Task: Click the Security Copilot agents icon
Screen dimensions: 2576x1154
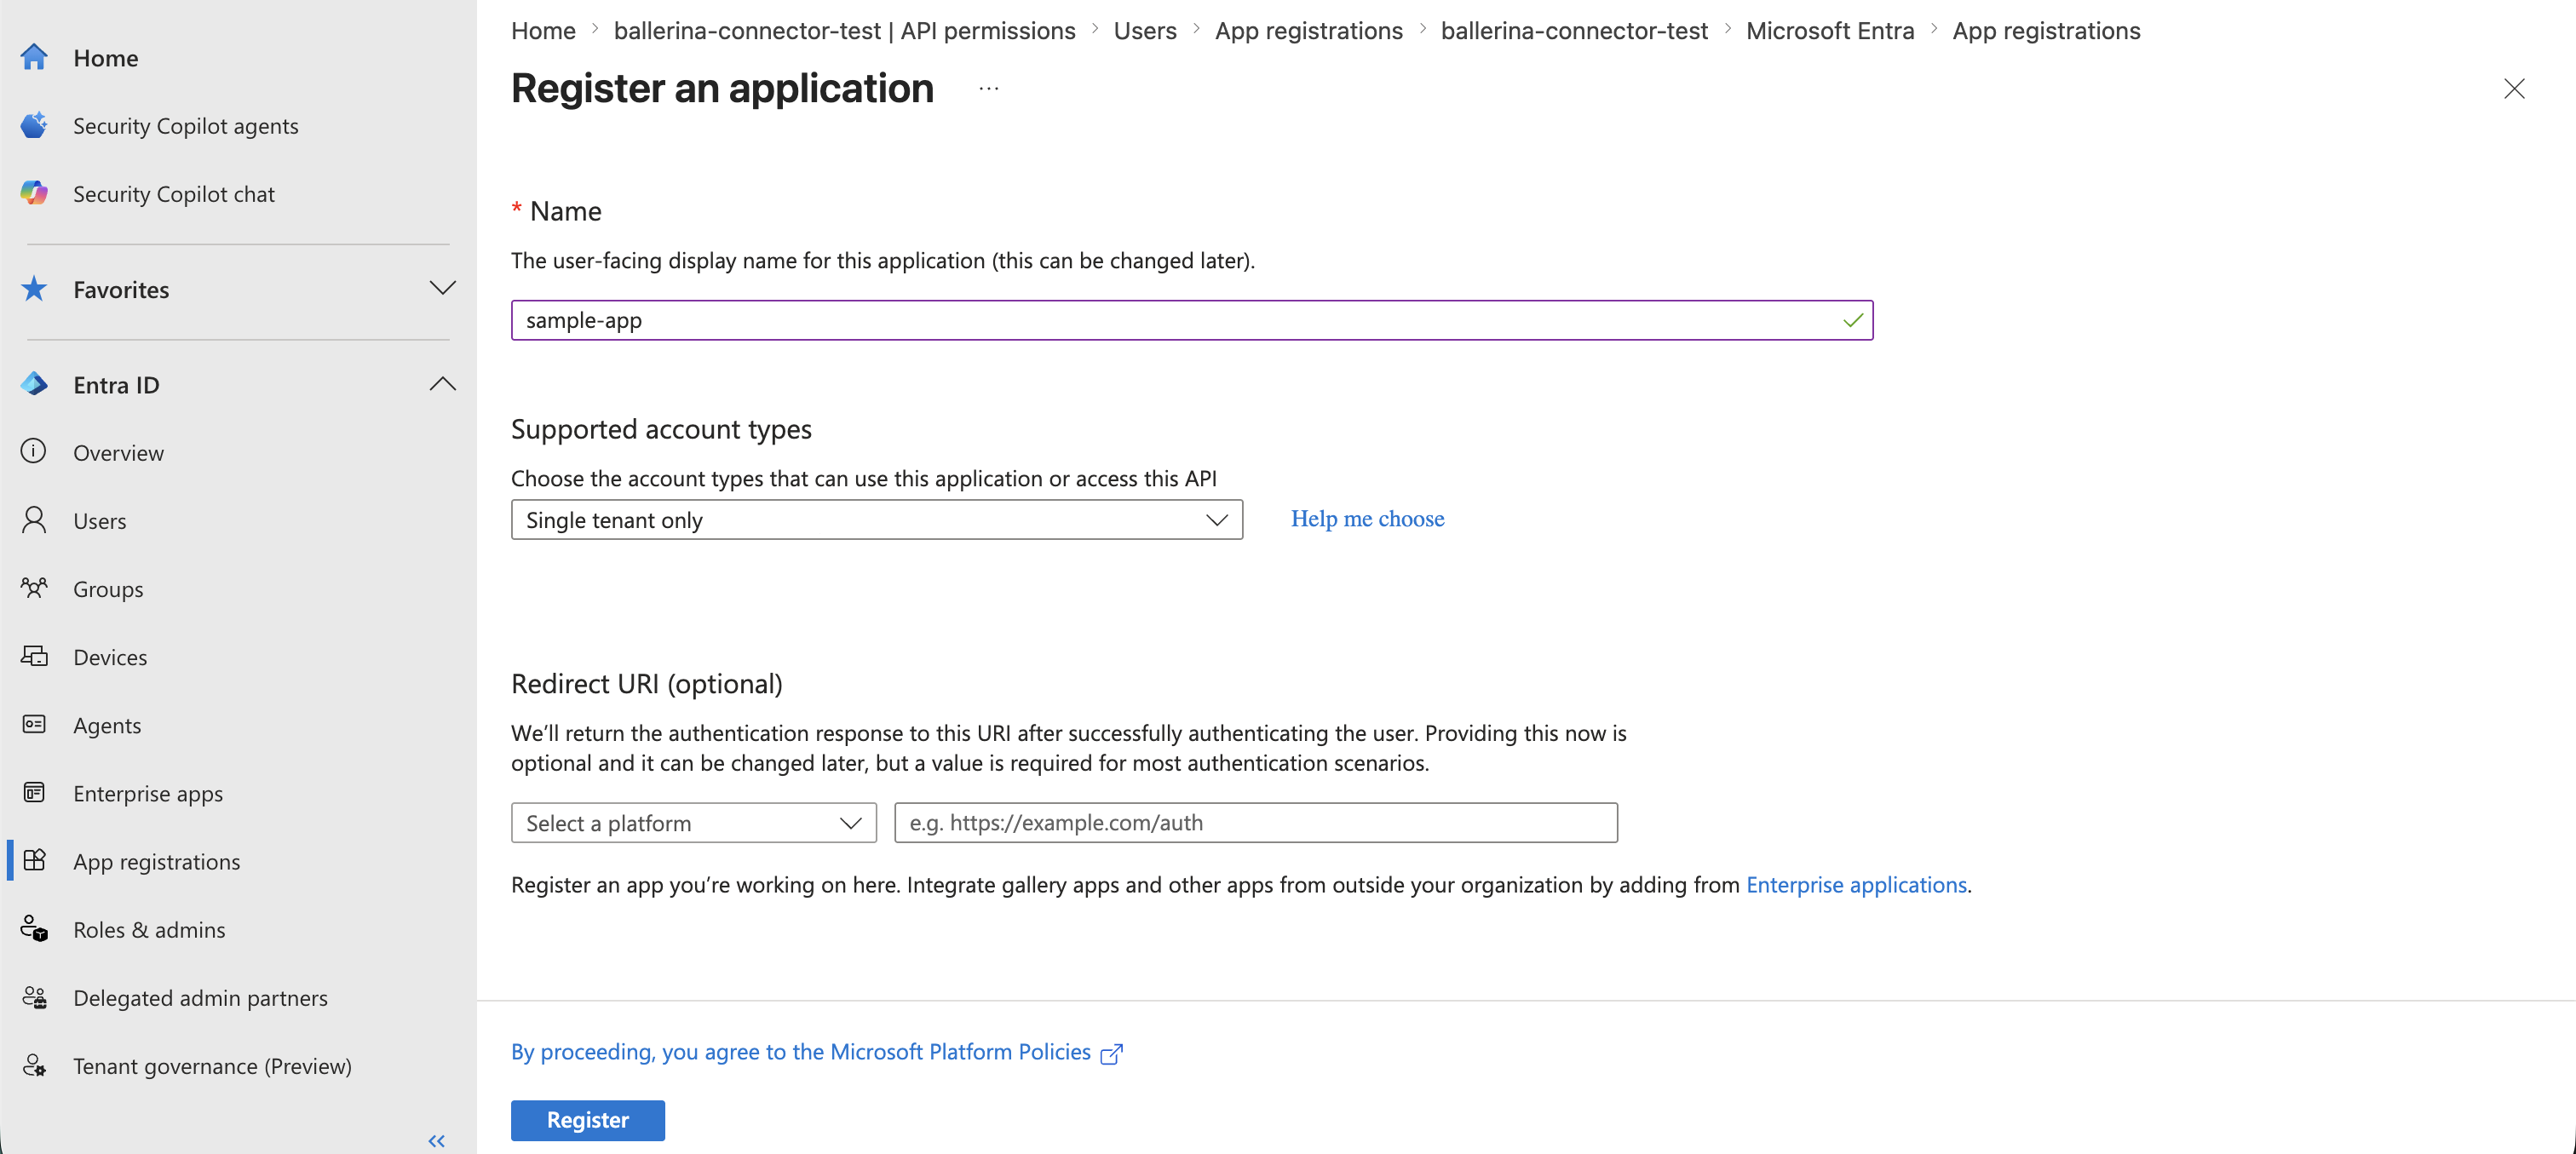Action: pos(34,125)
